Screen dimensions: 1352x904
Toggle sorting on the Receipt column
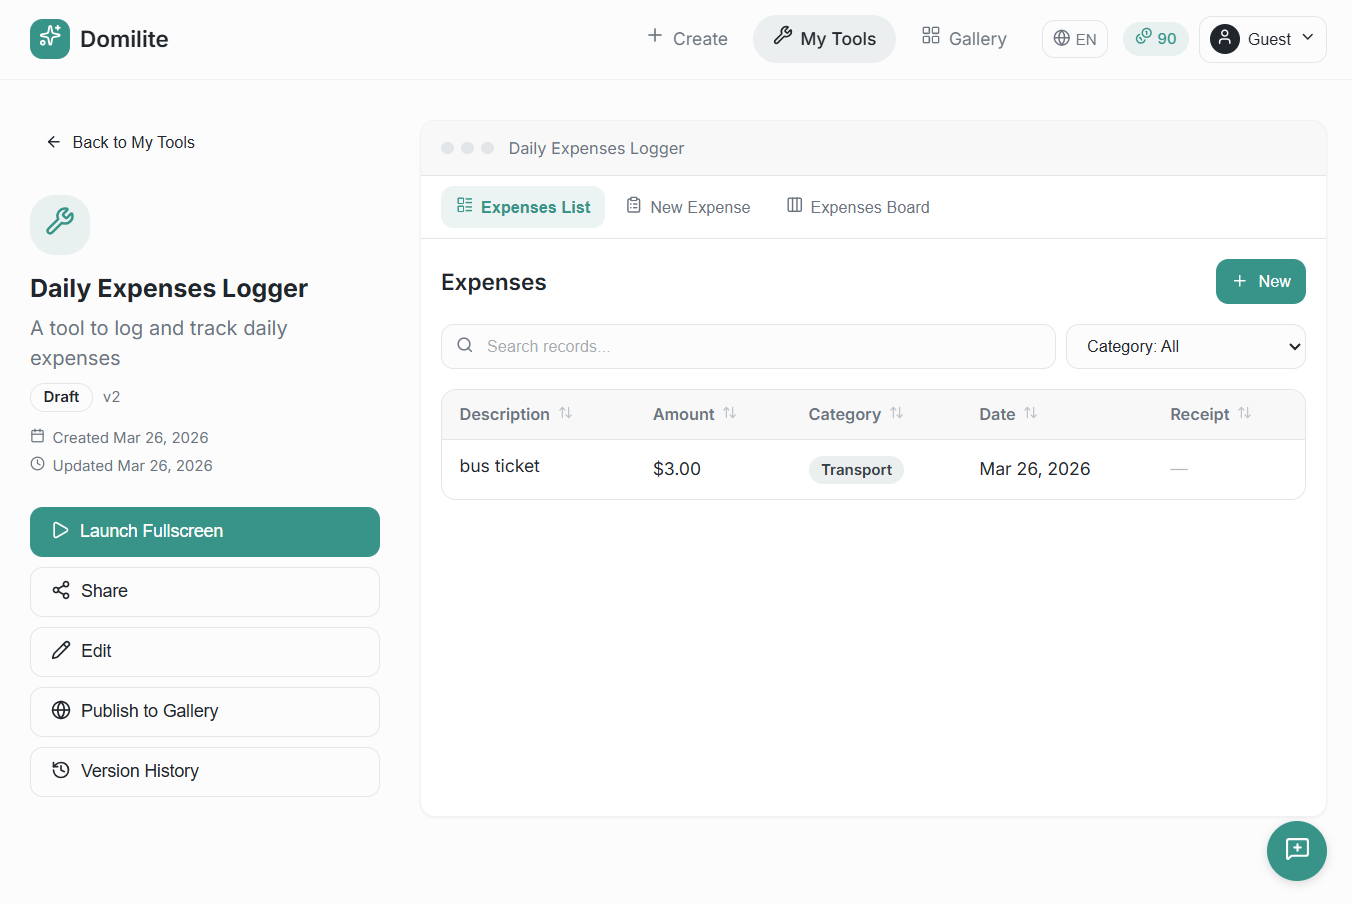(1244, 413)
